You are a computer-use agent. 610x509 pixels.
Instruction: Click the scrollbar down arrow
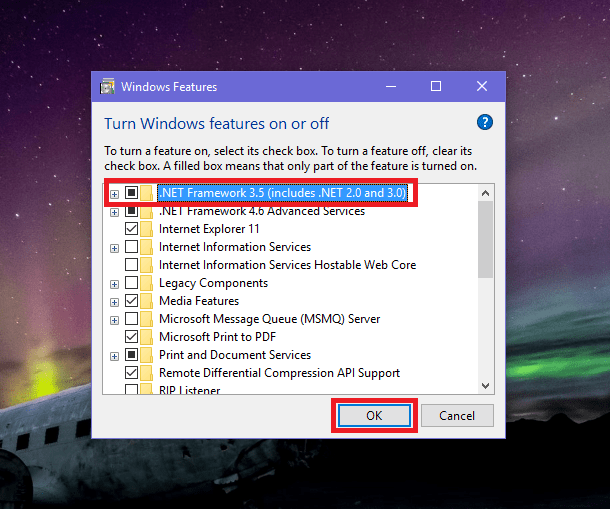(x=485, y=386)
